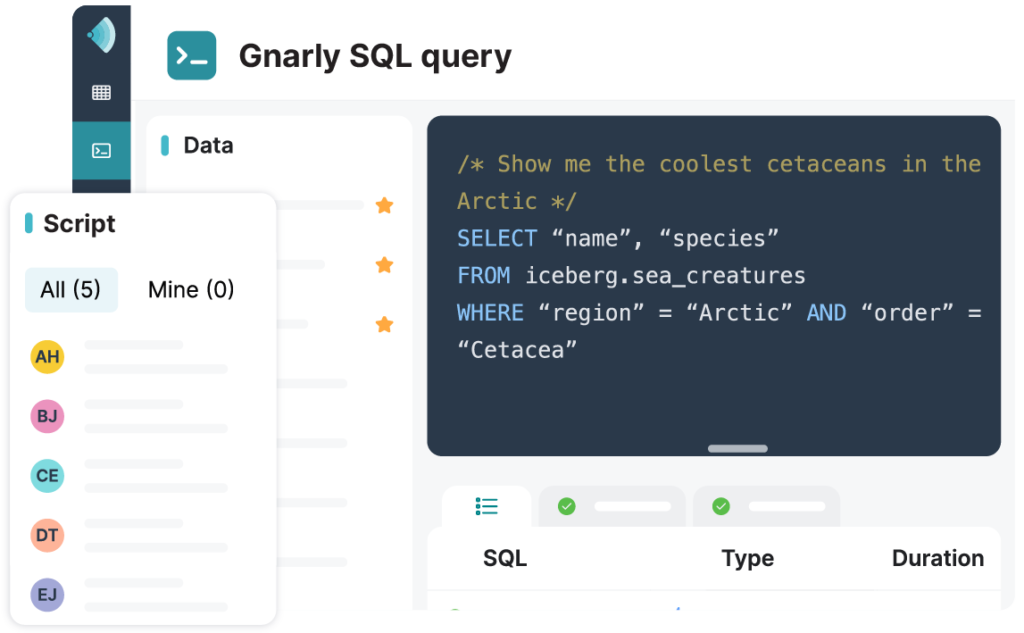Switch to Mine (0) scripts filter
This screenshot has height=633, width=1024.
point(191,289)
